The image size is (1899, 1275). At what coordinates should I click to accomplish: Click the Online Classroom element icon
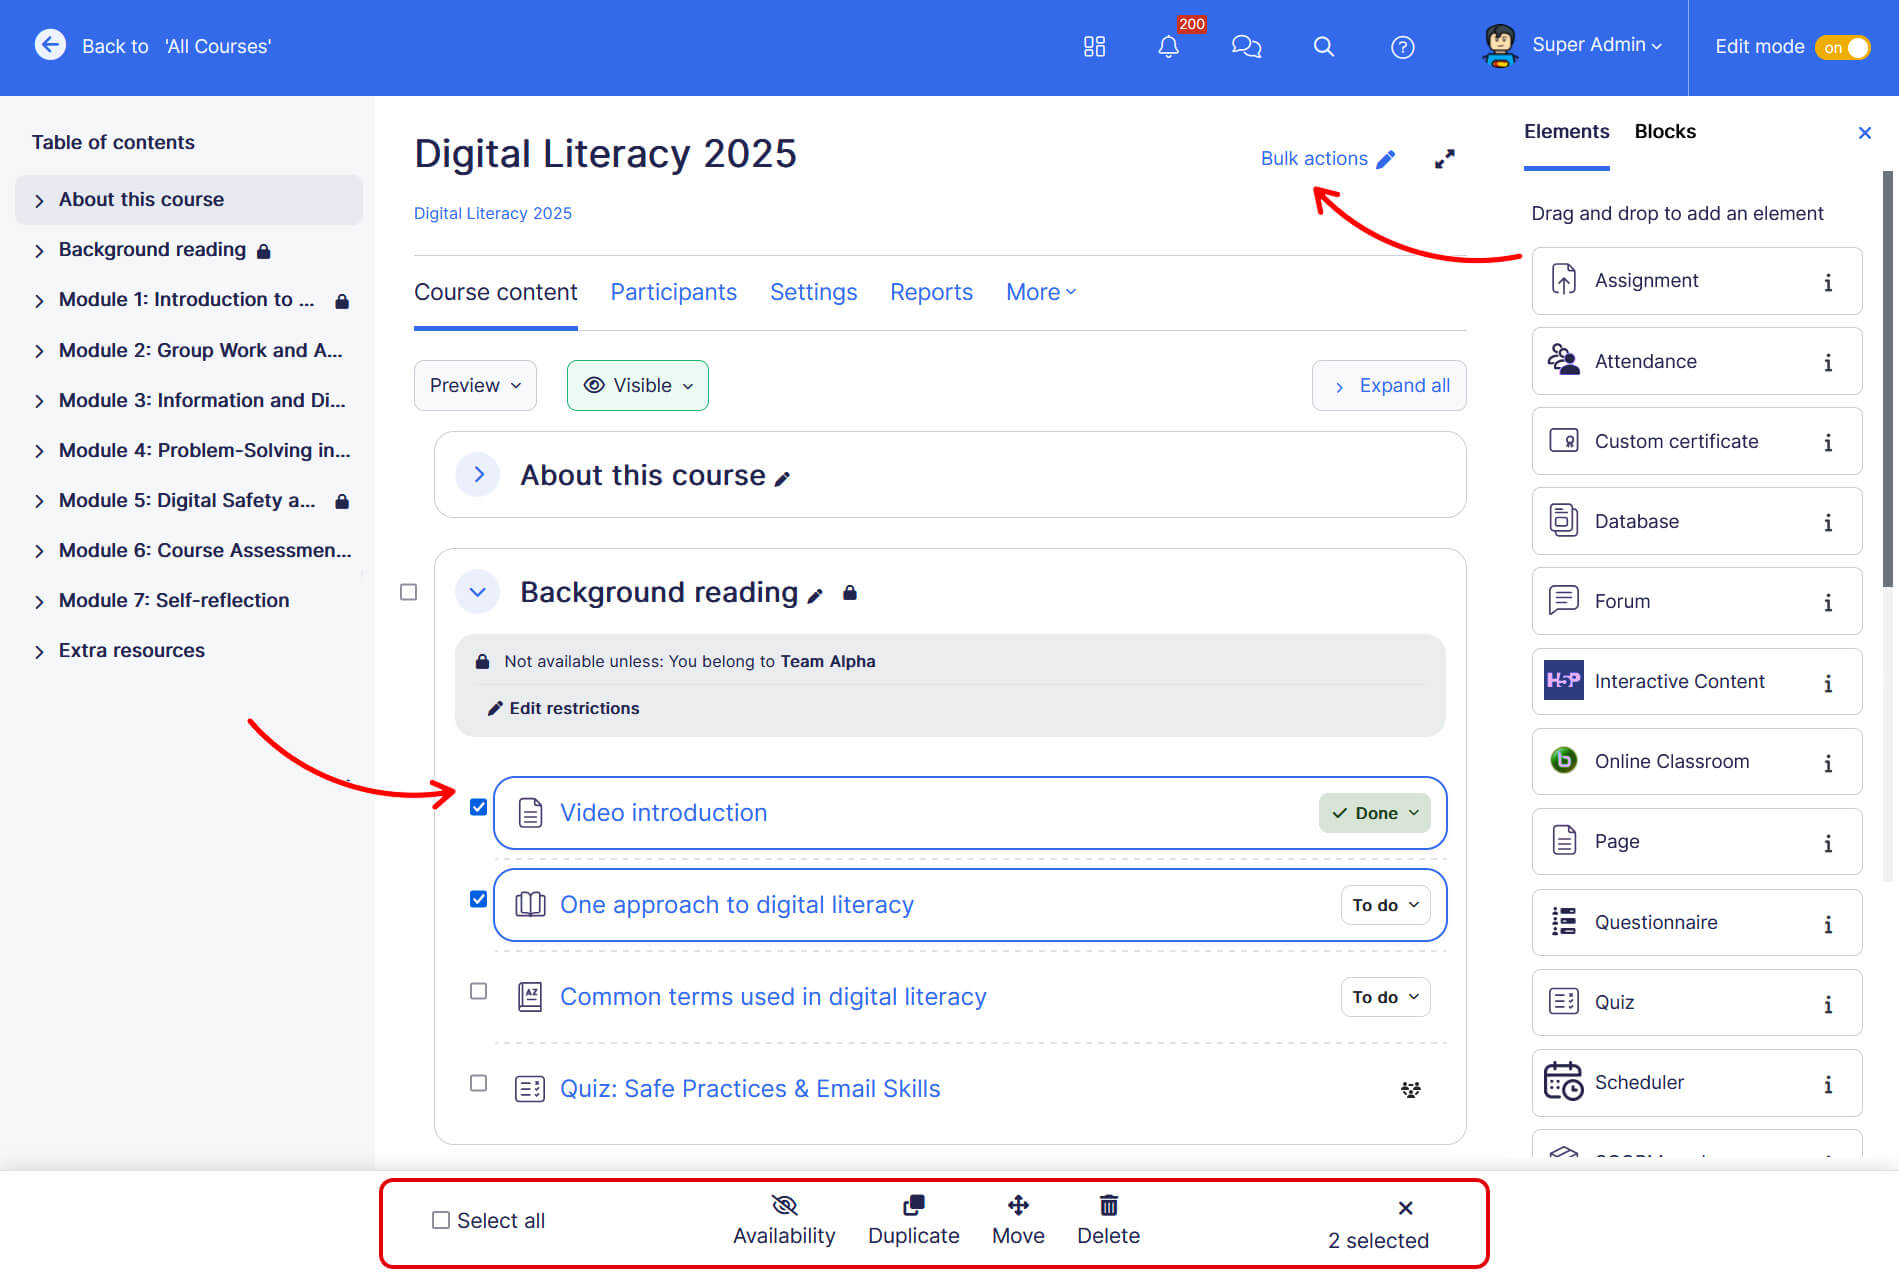1563,761
